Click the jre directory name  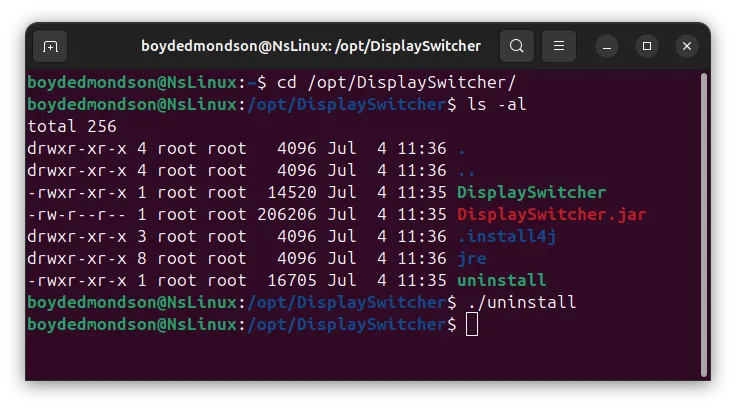click(x=472, y=258)
